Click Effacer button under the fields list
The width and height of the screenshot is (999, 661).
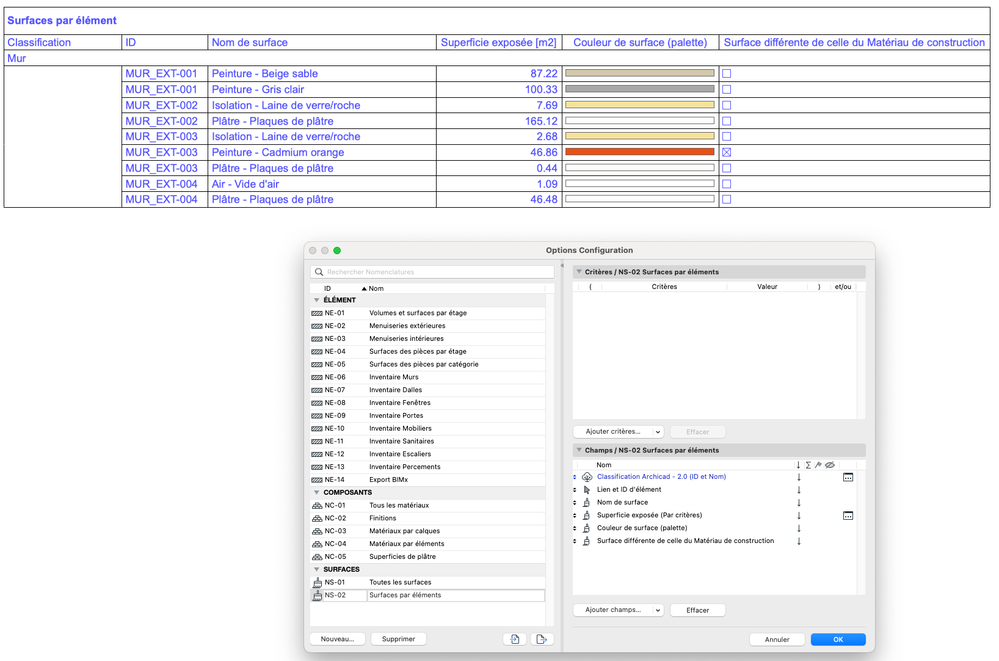point(698,610)
